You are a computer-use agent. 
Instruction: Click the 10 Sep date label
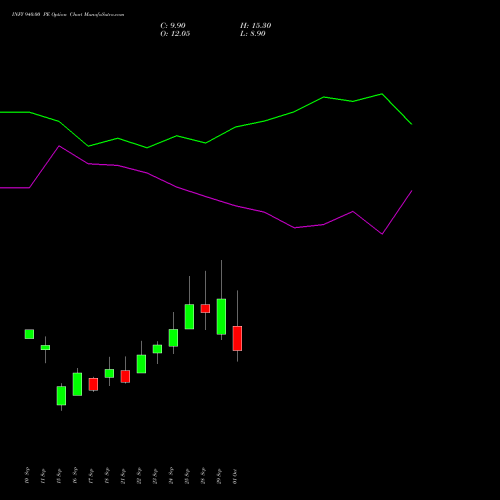27,475
